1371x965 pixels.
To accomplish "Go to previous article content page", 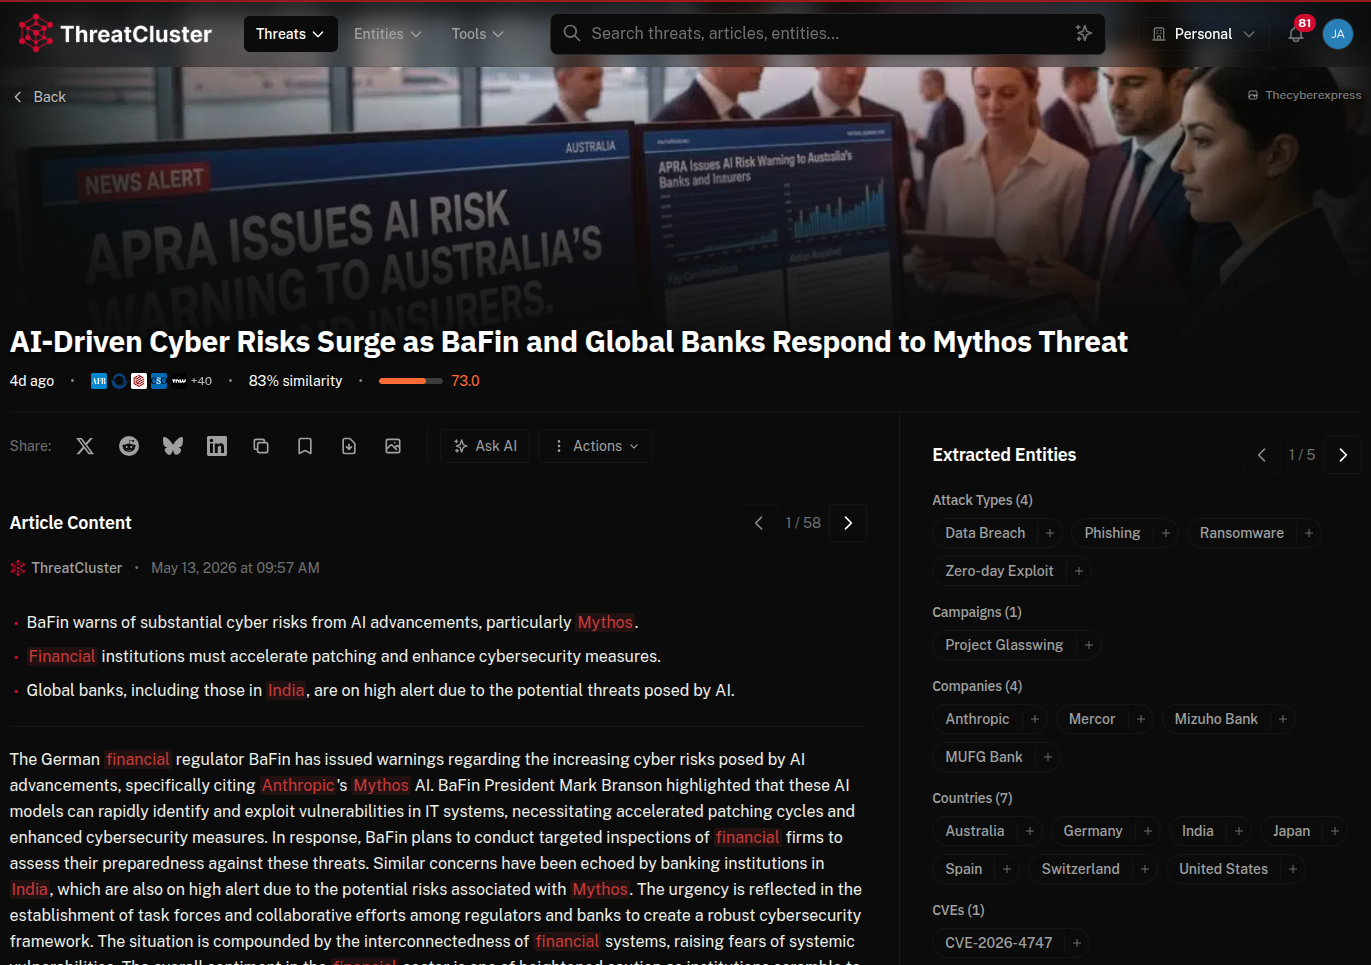I will pyautogui.click(x=759, y=523).
